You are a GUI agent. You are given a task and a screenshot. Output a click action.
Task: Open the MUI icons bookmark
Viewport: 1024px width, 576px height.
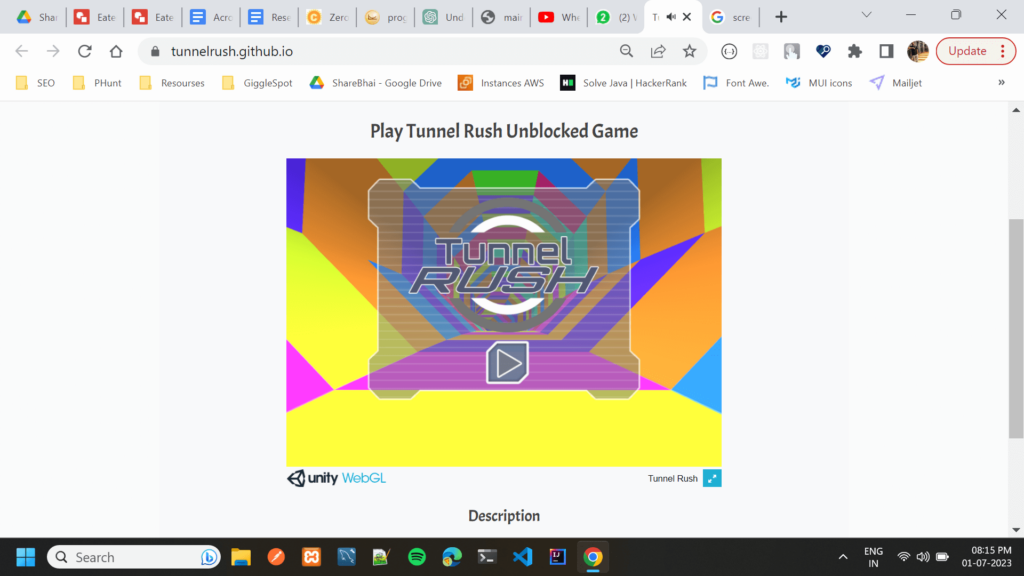(x=820, y=83)
